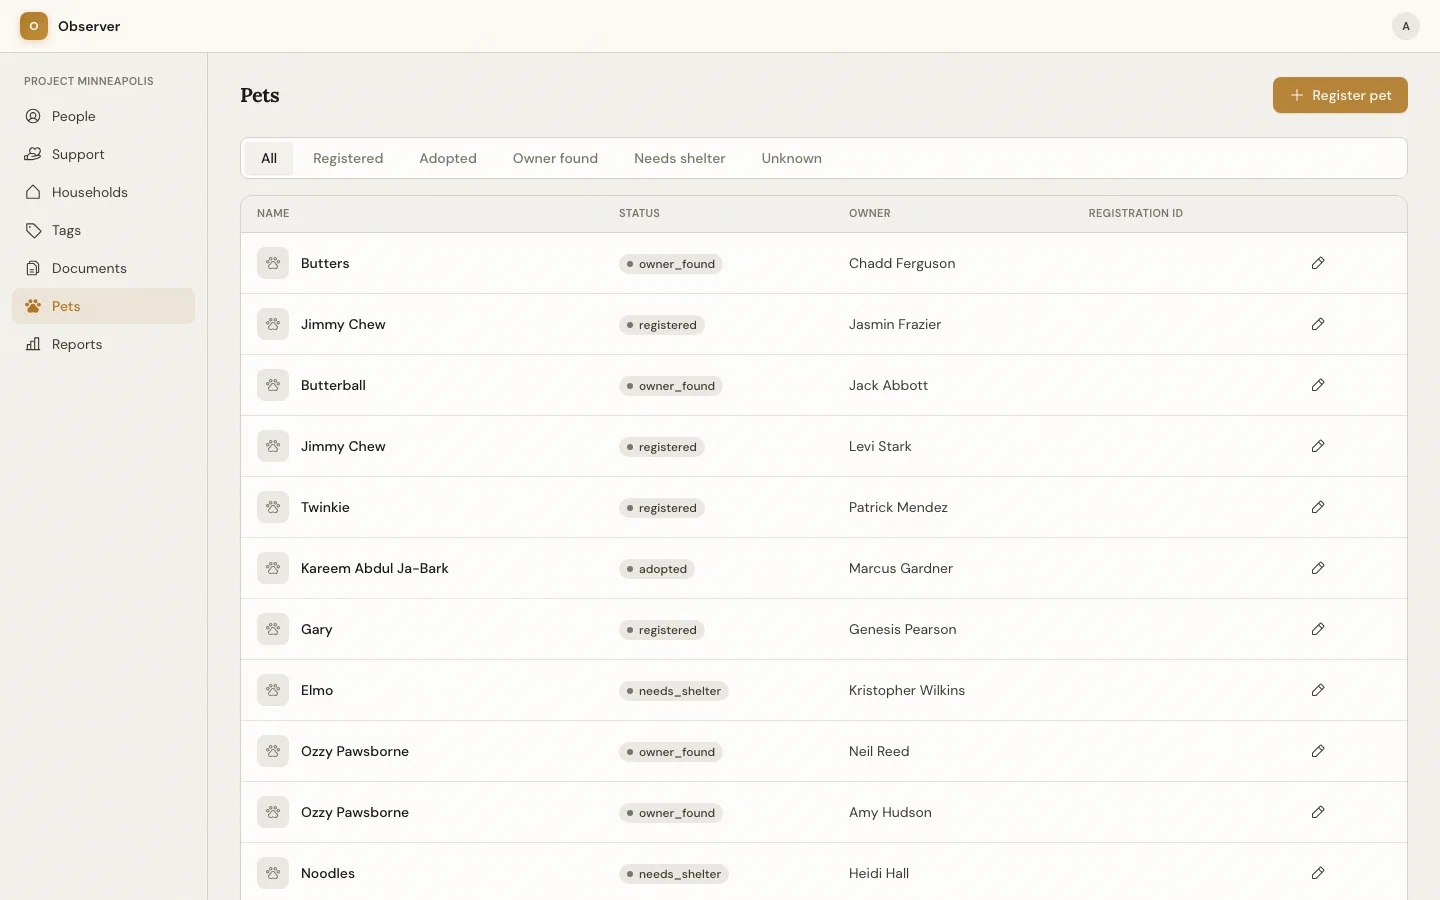Click the paw icon next to Twinkie

pyautogui.click(x=273, y=507)
